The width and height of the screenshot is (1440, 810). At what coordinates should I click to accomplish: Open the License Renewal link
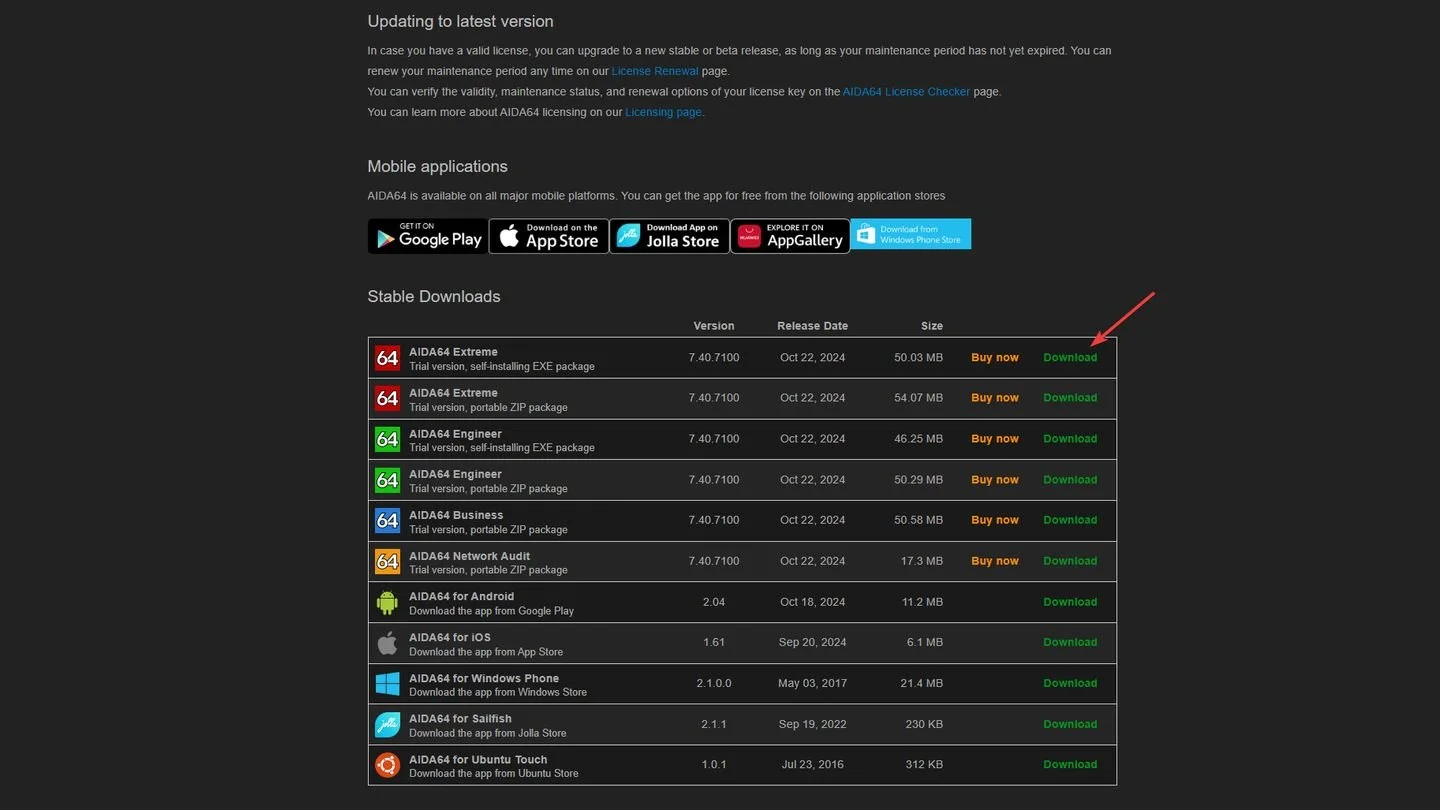pyautogui.click(x=655, y=71)
